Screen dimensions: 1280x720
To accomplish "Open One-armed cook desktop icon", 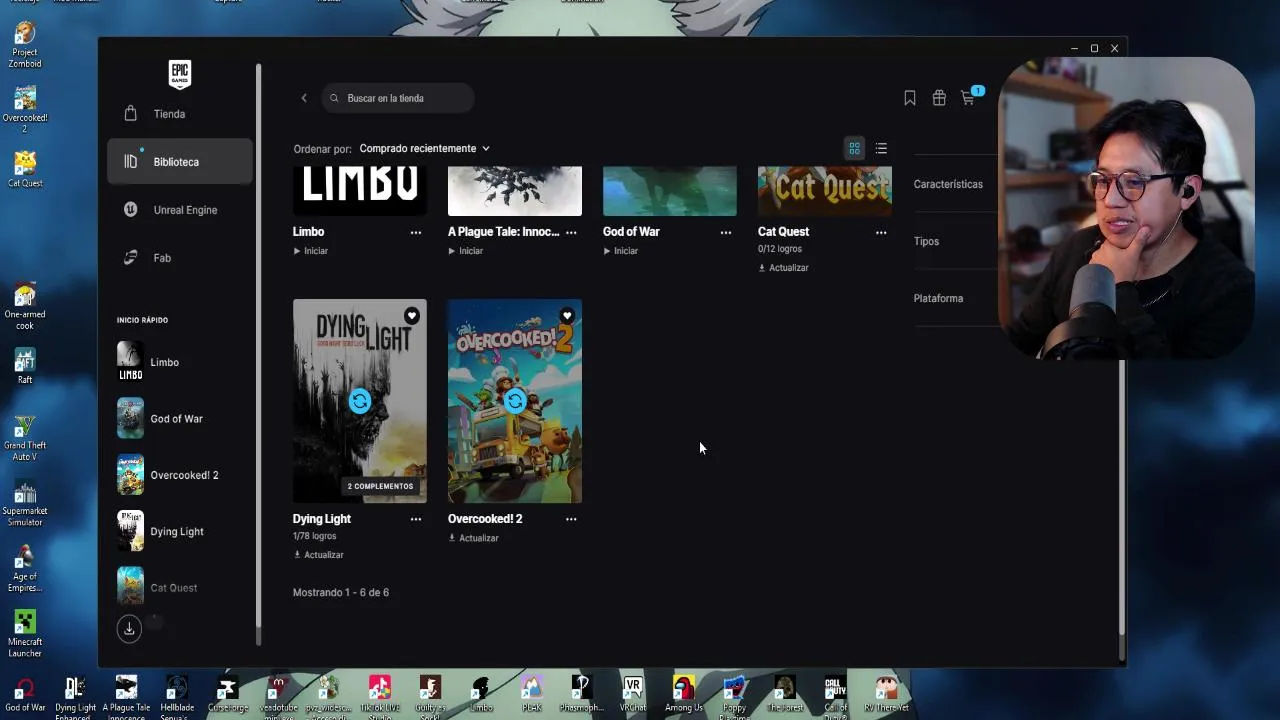I will point(25,307).
